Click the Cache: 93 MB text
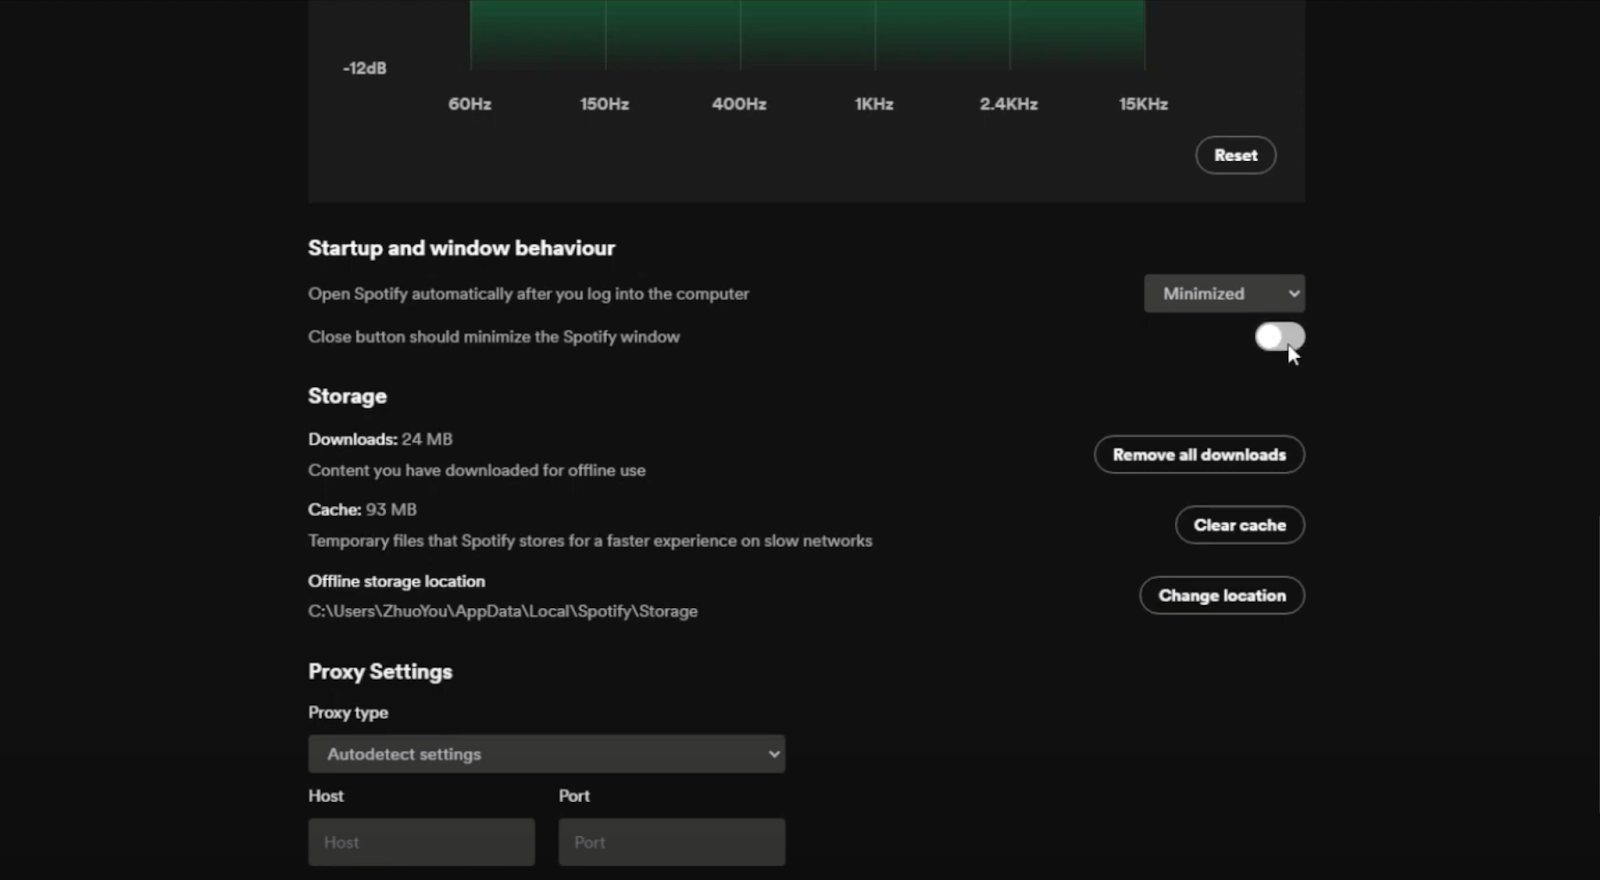The height and width of the screenshot is (880, 1600). pyautogui.click(x=362, y=509)
